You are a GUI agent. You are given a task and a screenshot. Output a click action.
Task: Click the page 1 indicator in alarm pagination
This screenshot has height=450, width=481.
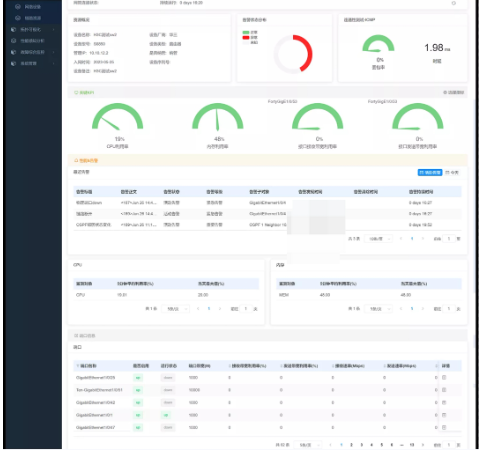412,239
